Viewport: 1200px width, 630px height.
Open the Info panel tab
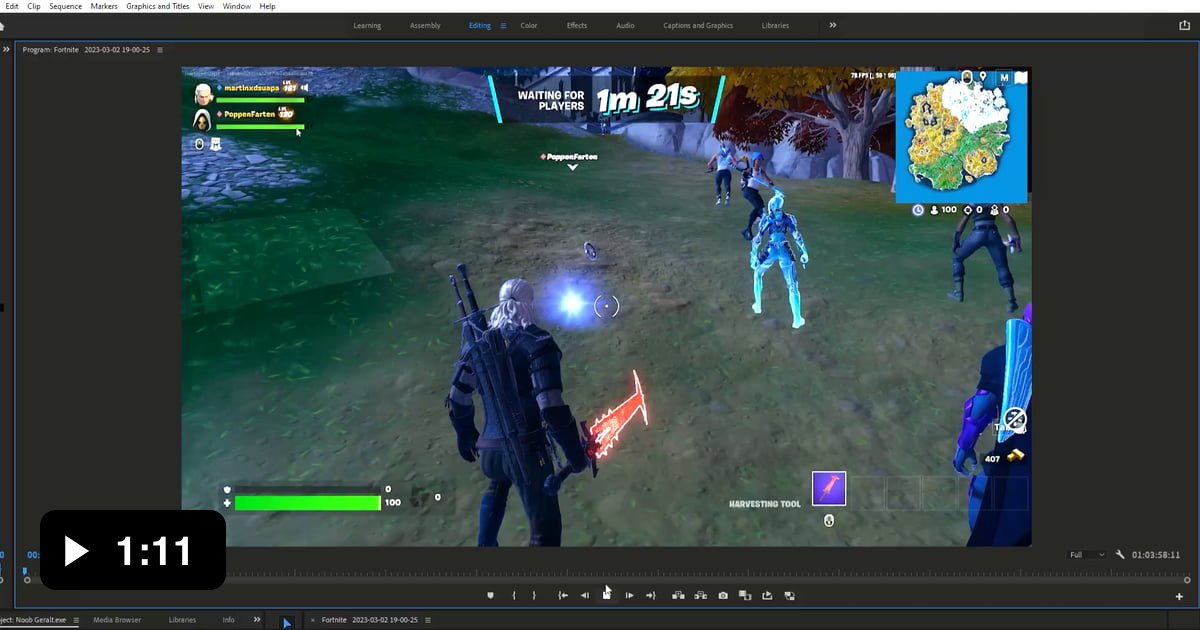click(228, 620)
